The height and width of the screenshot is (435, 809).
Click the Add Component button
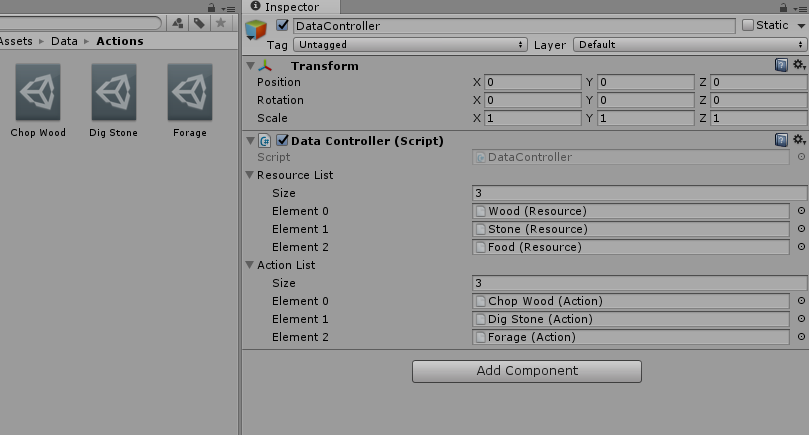[x=527, y=371]
